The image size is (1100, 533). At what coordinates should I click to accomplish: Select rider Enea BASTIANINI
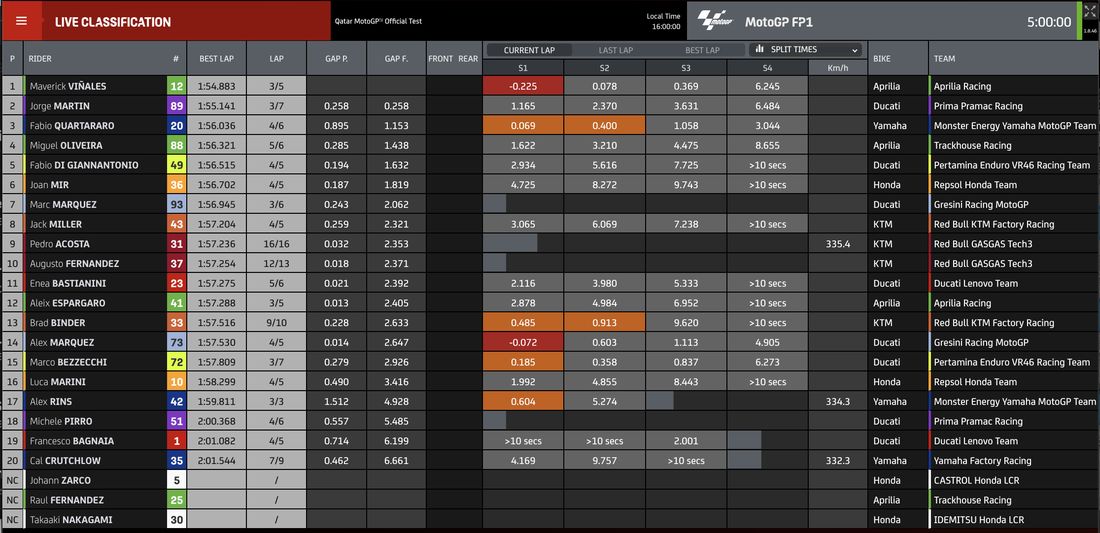68,283
